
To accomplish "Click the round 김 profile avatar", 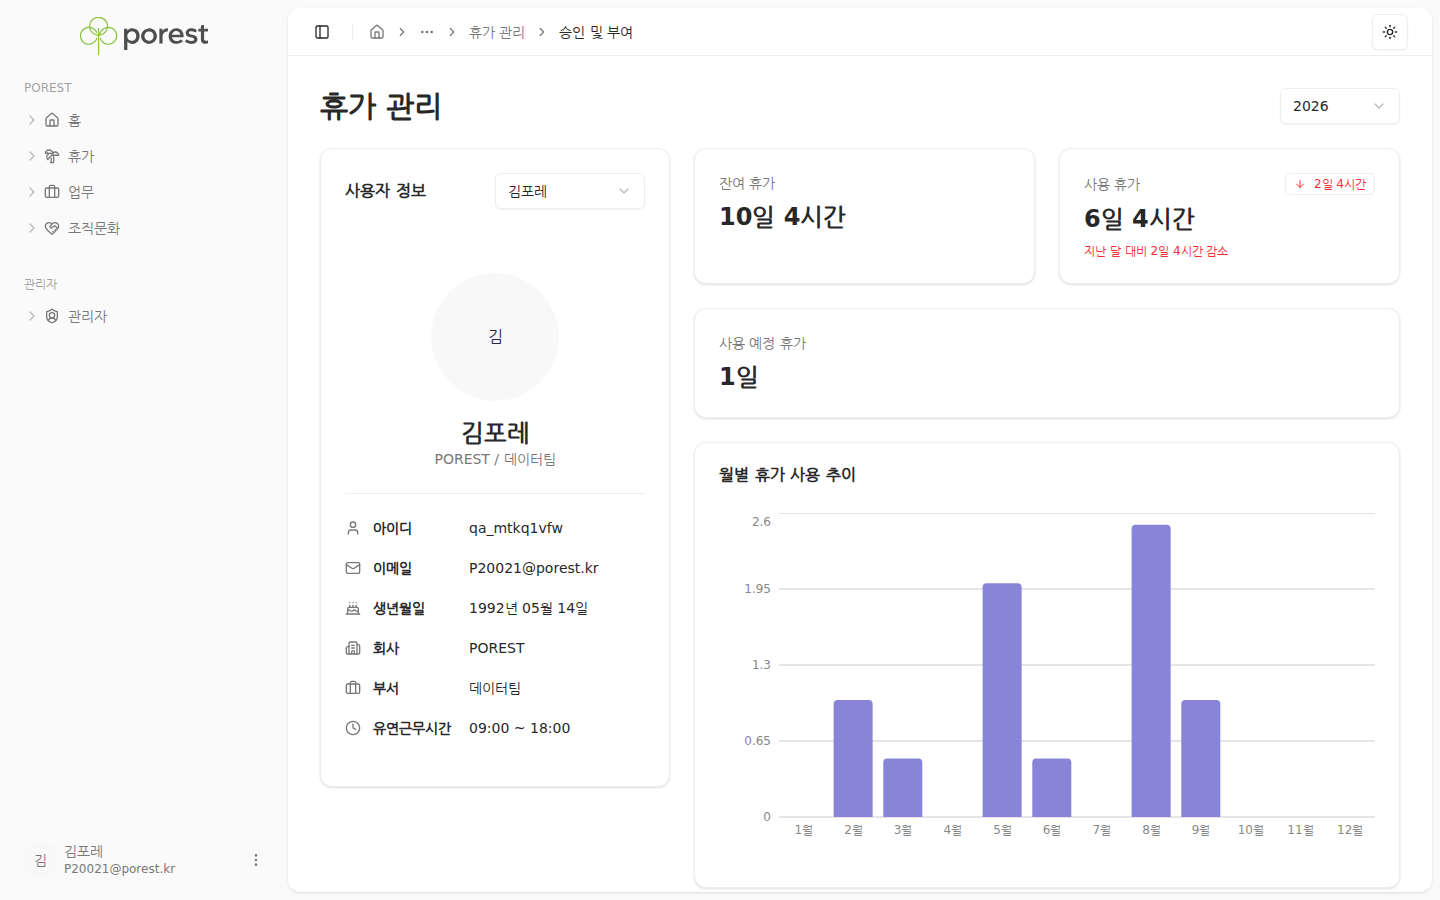I will point(495,337).
